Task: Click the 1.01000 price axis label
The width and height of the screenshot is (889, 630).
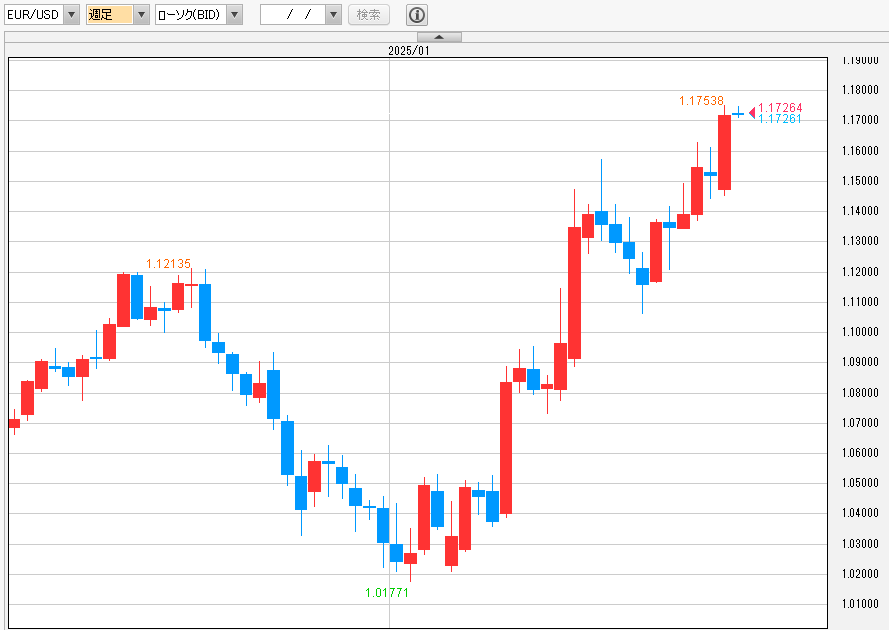Action: coord(860,604)
